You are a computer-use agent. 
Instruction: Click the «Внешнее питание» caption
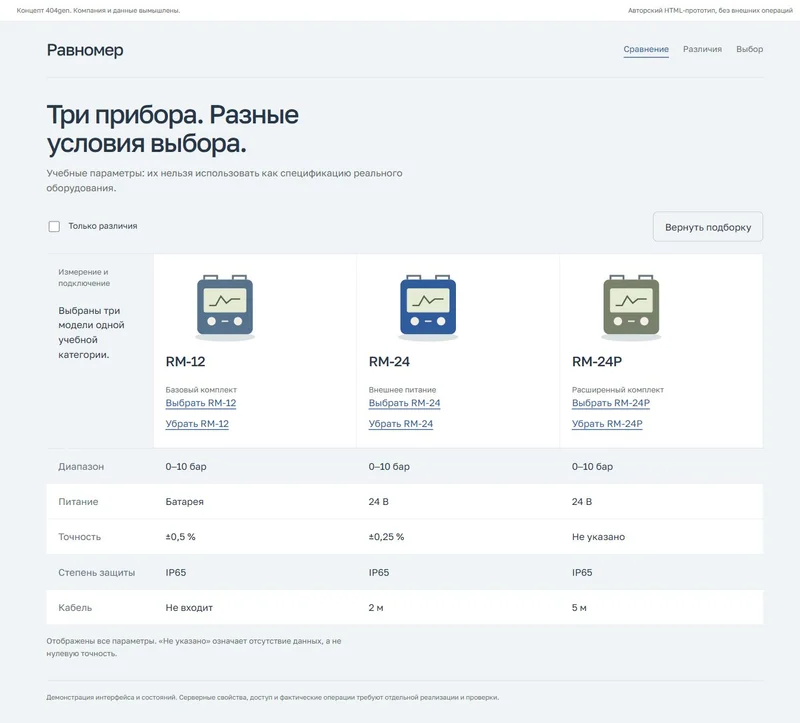[403, 390]
